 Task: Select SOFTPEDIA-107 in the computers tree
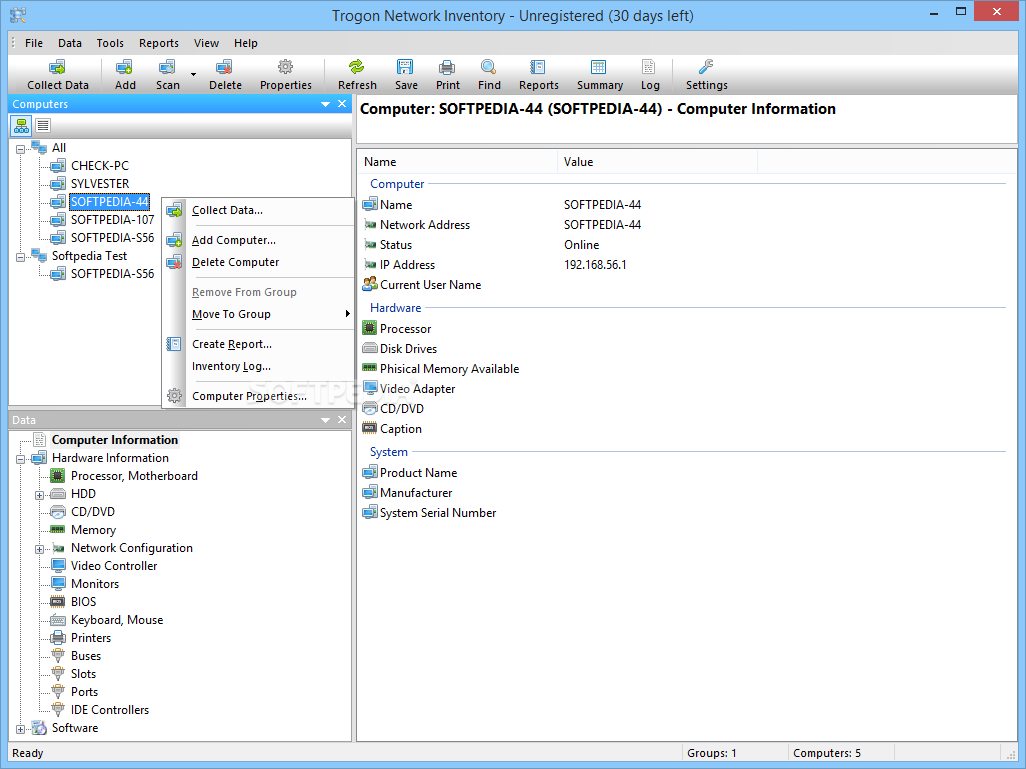tap(113, 220)
